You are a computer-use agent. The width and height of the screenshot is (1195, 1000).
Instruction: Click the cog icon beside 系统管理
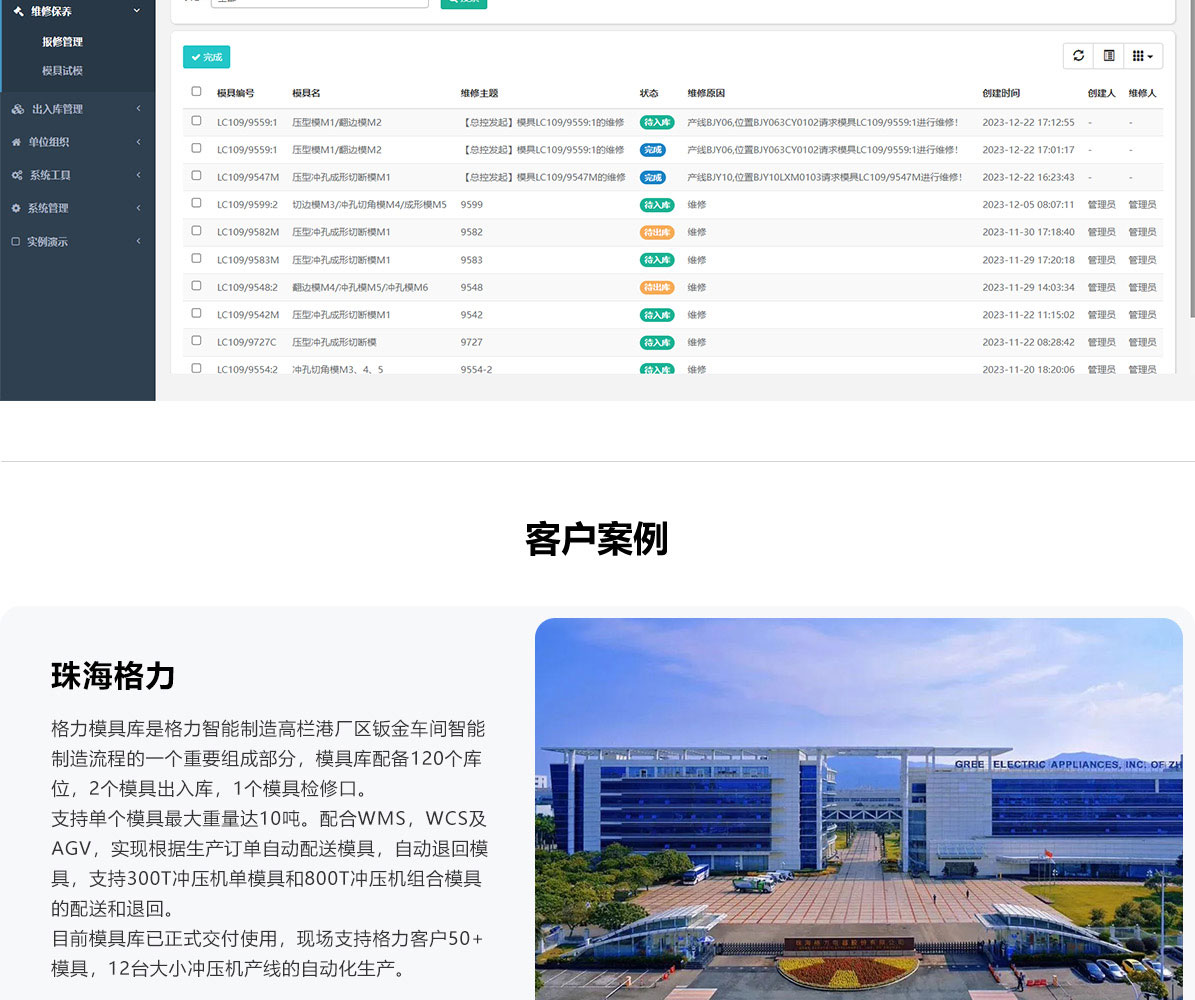pyautogui.click(x=16, y=208)
